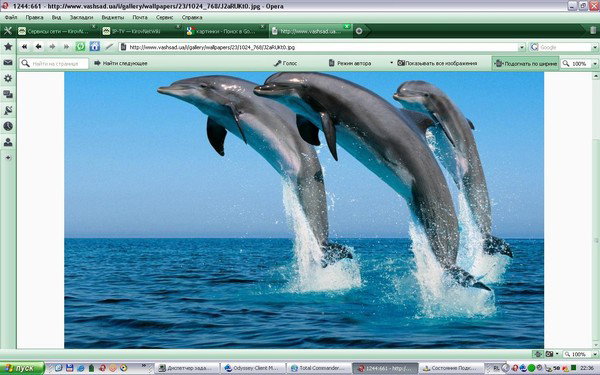Open the Transfers panel below the chat icon

pos(8,111)
